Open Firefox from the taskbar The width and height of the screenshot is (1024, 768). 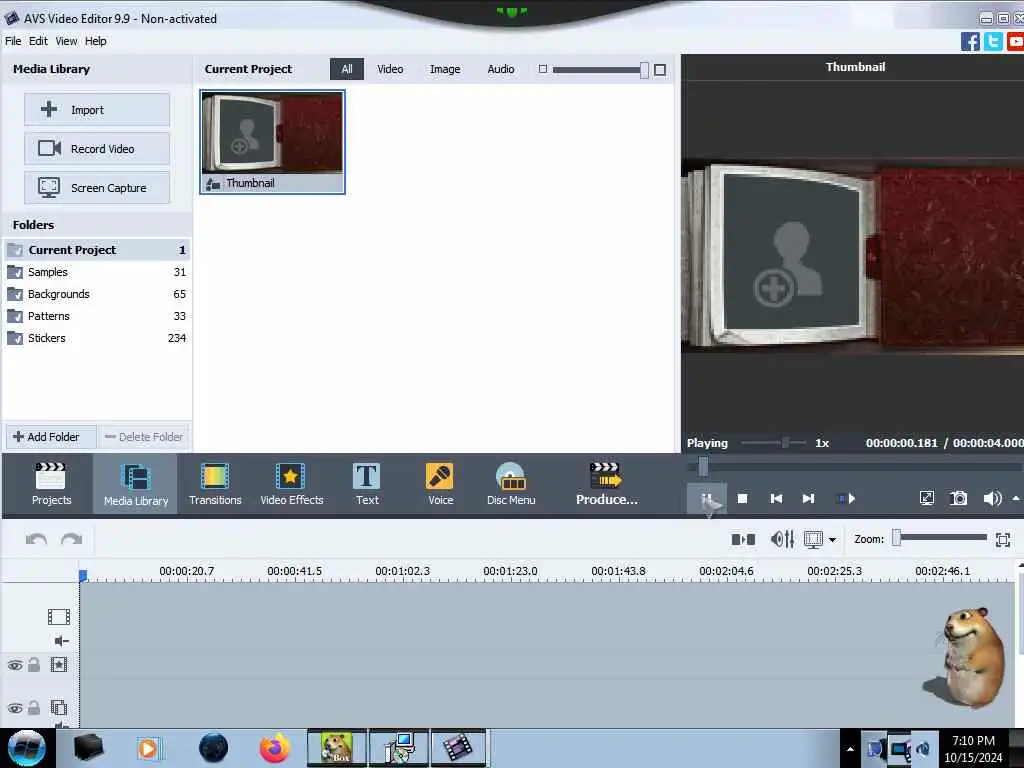coord(274,748)
